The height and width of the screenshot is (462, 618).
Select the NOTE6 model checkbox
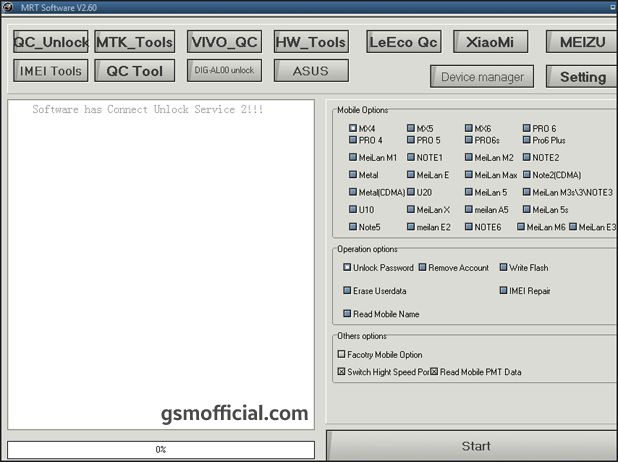pyautogui.click(x=469, y=226)
